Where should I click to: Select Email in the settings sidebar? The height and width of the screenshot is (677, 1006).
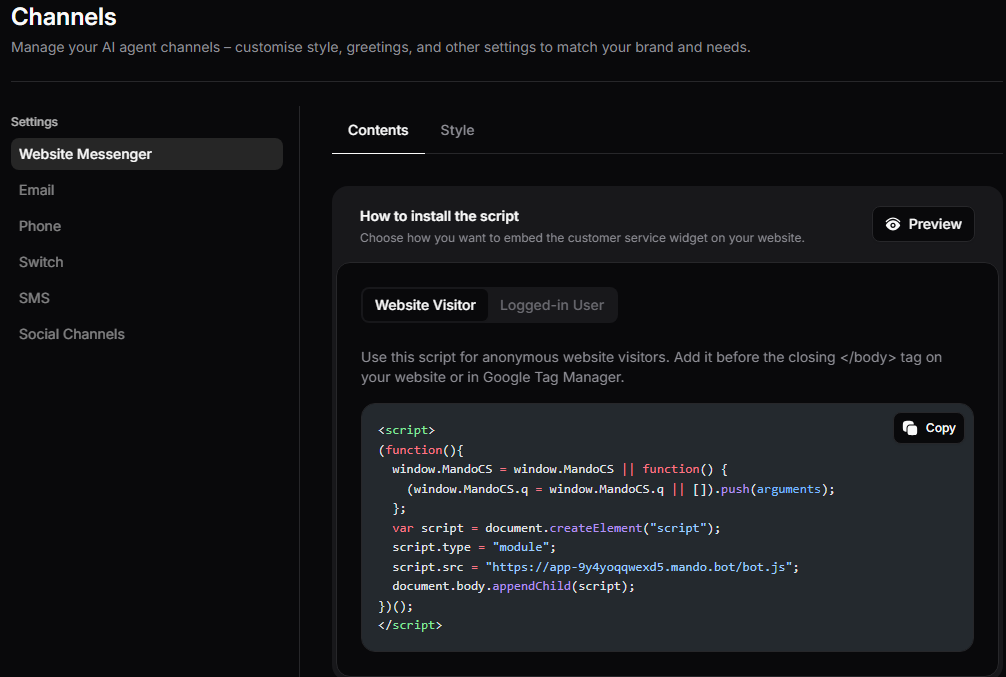coord(37,190)
